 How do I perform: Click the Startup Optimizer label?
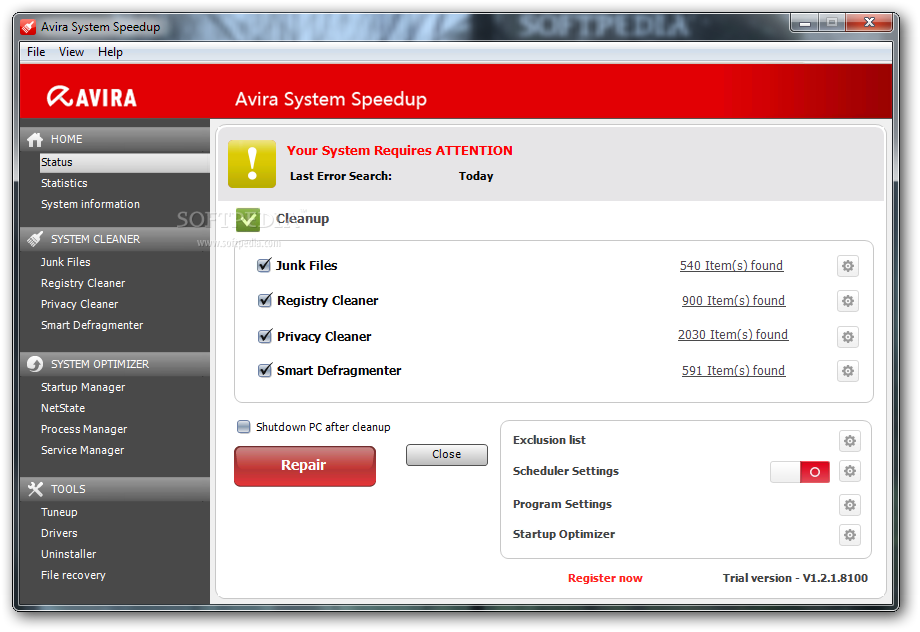click(564, 535)
